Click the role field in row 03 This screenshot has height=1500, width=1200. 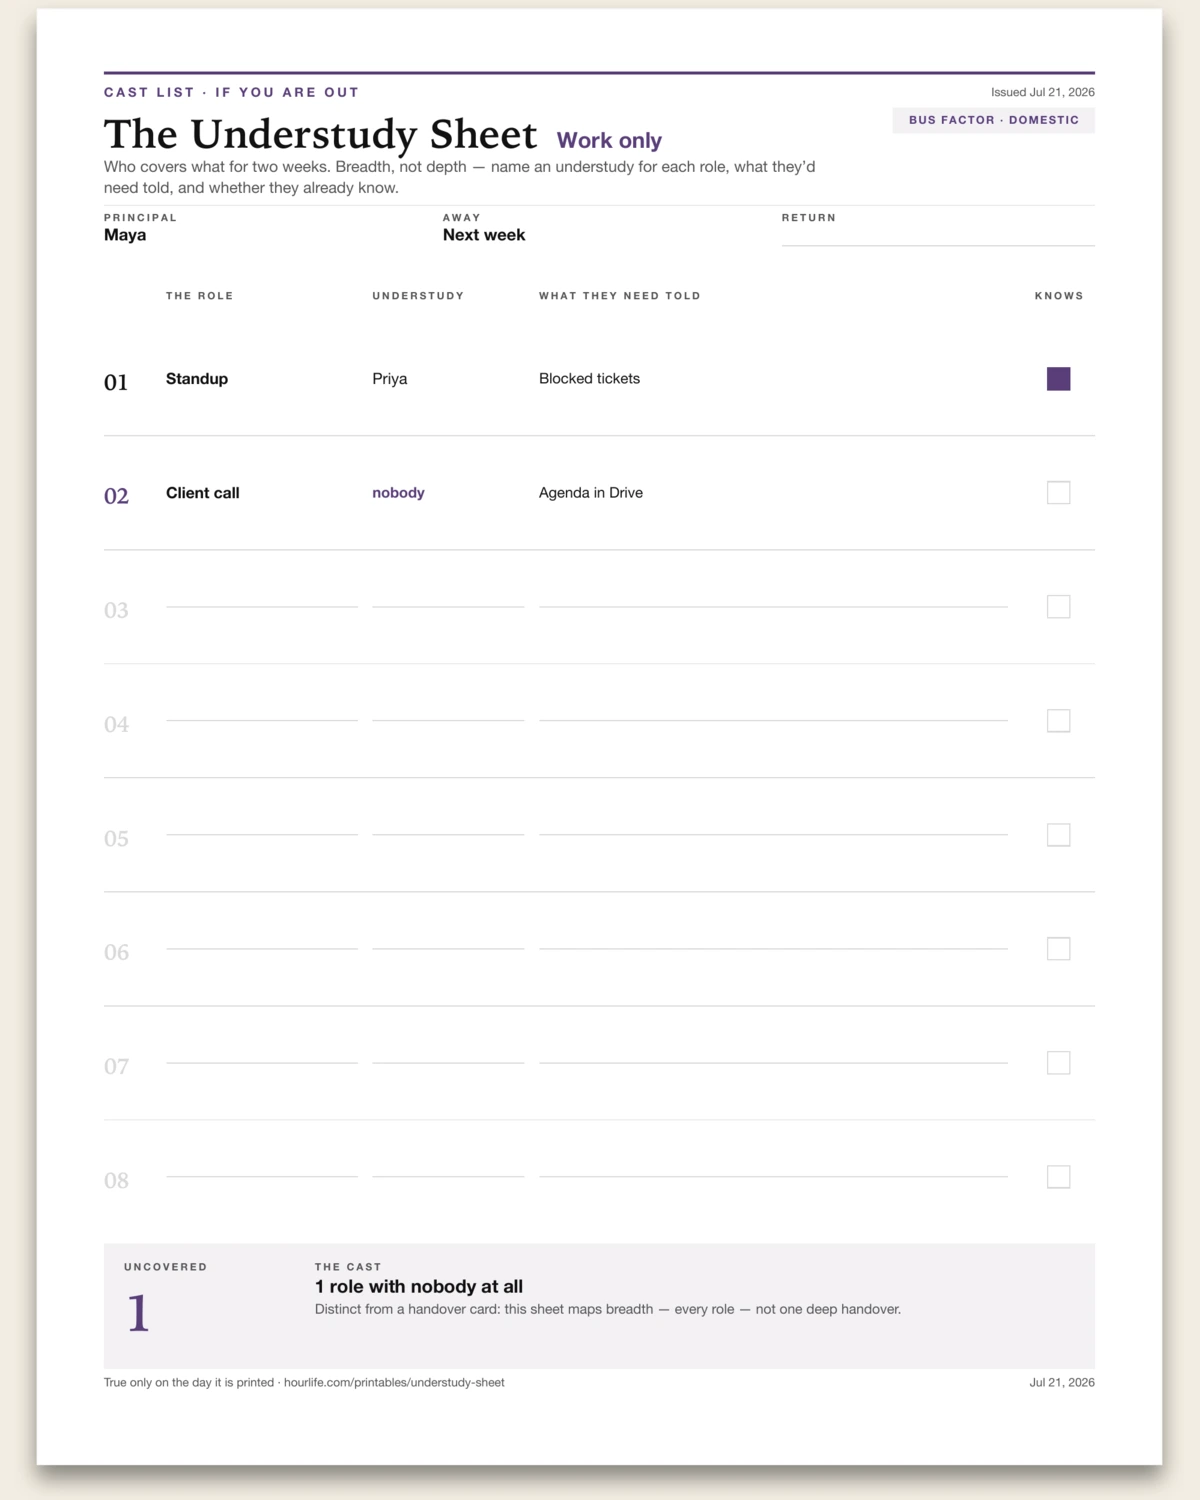point(262,597)
